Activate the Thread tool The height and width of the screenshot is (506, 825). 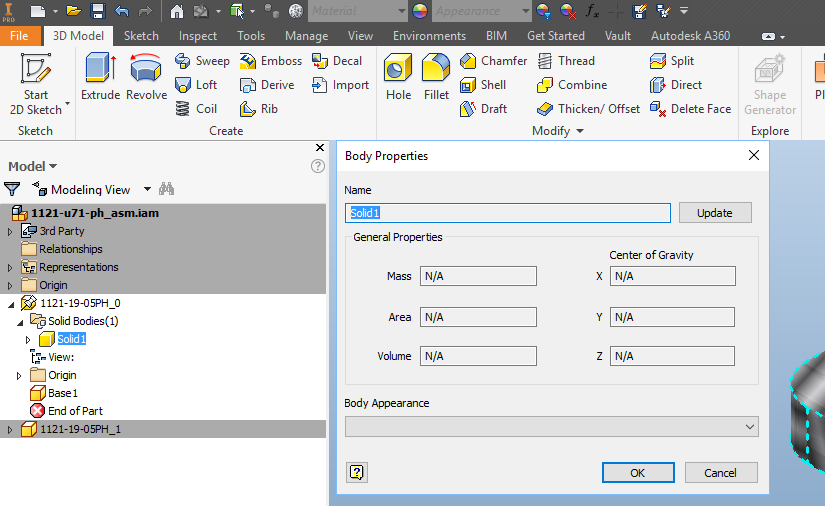click(x=566, y=61)
